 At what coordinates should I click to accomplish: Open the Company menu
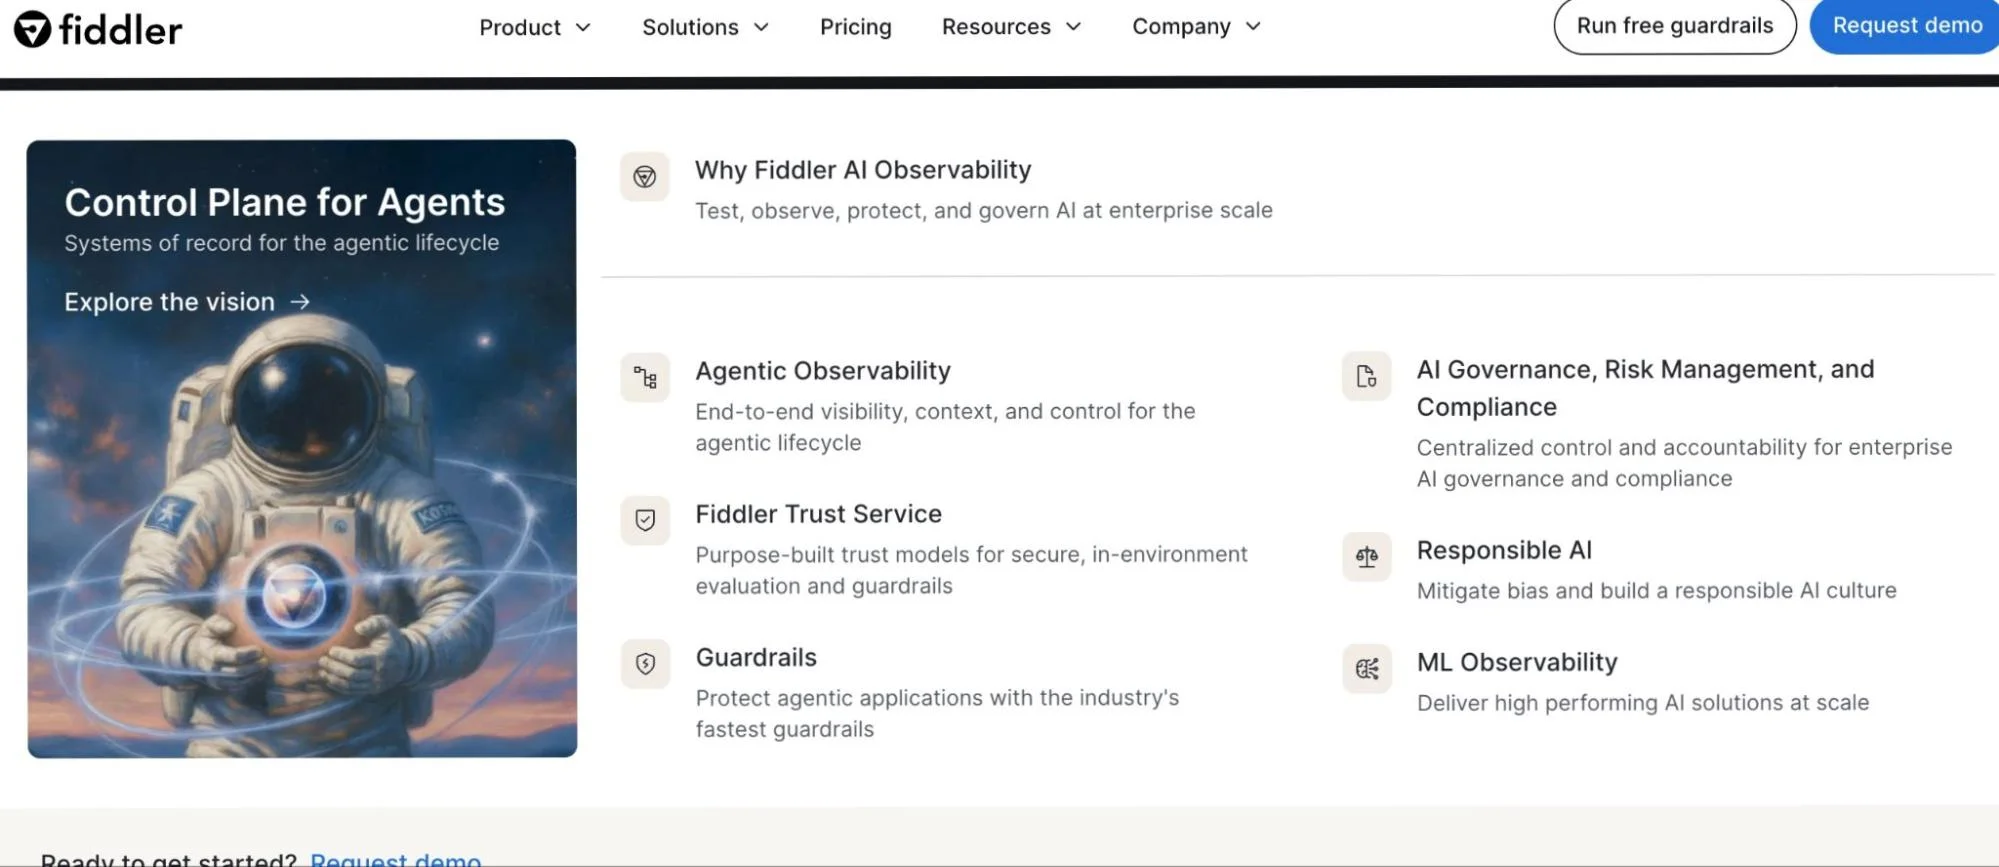1197,27
